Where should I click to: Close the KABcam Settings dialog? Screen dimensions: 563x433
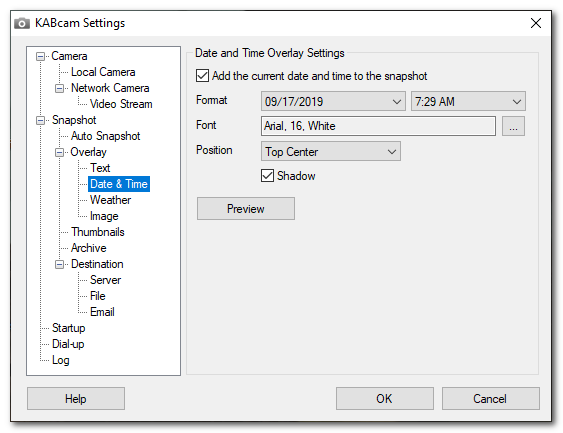pos(535,23)
